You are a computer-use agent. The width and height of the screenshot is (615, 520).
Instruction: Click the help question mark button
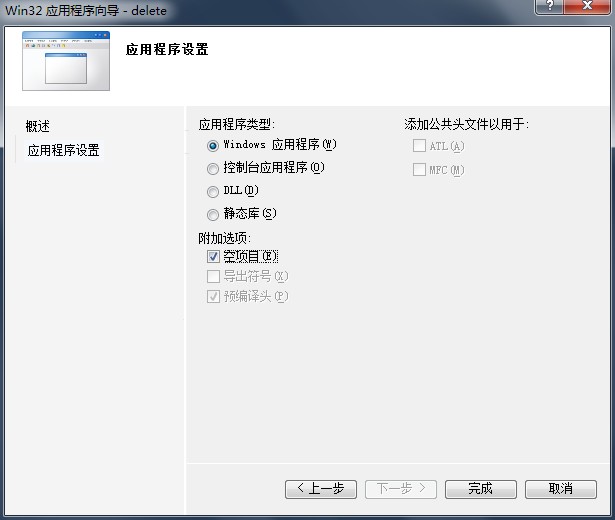pyautogui.click(x=549, y=6)
